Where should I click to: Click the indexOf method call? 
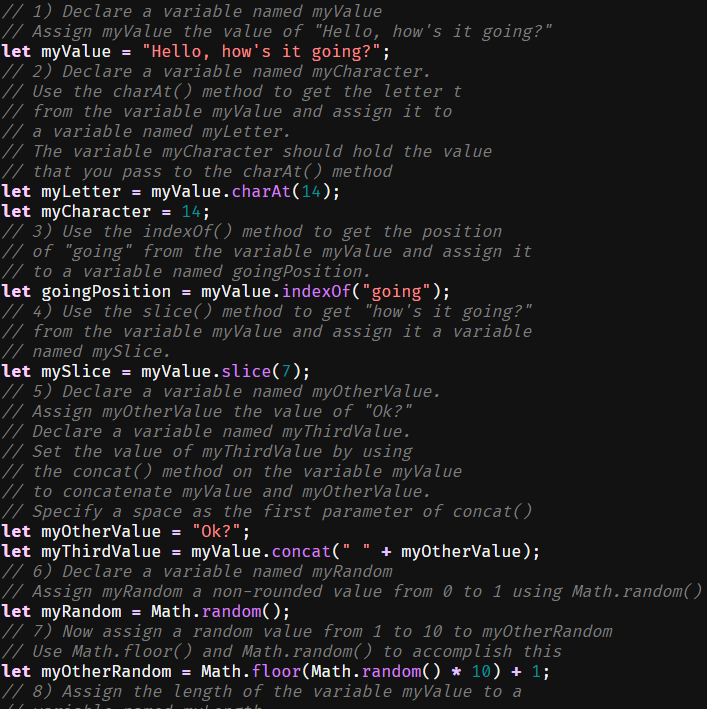pos(316,291)
